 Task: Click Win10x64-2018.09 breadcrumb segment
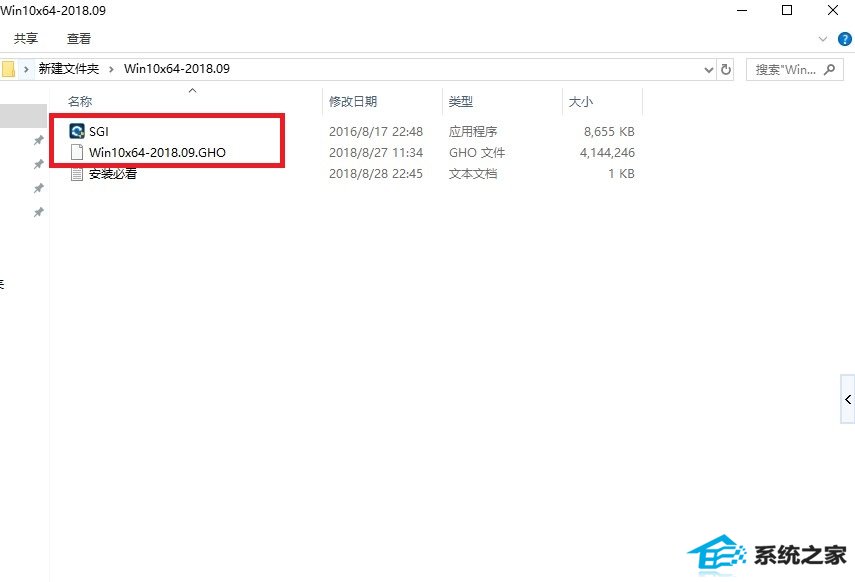(x=177, y=69)
